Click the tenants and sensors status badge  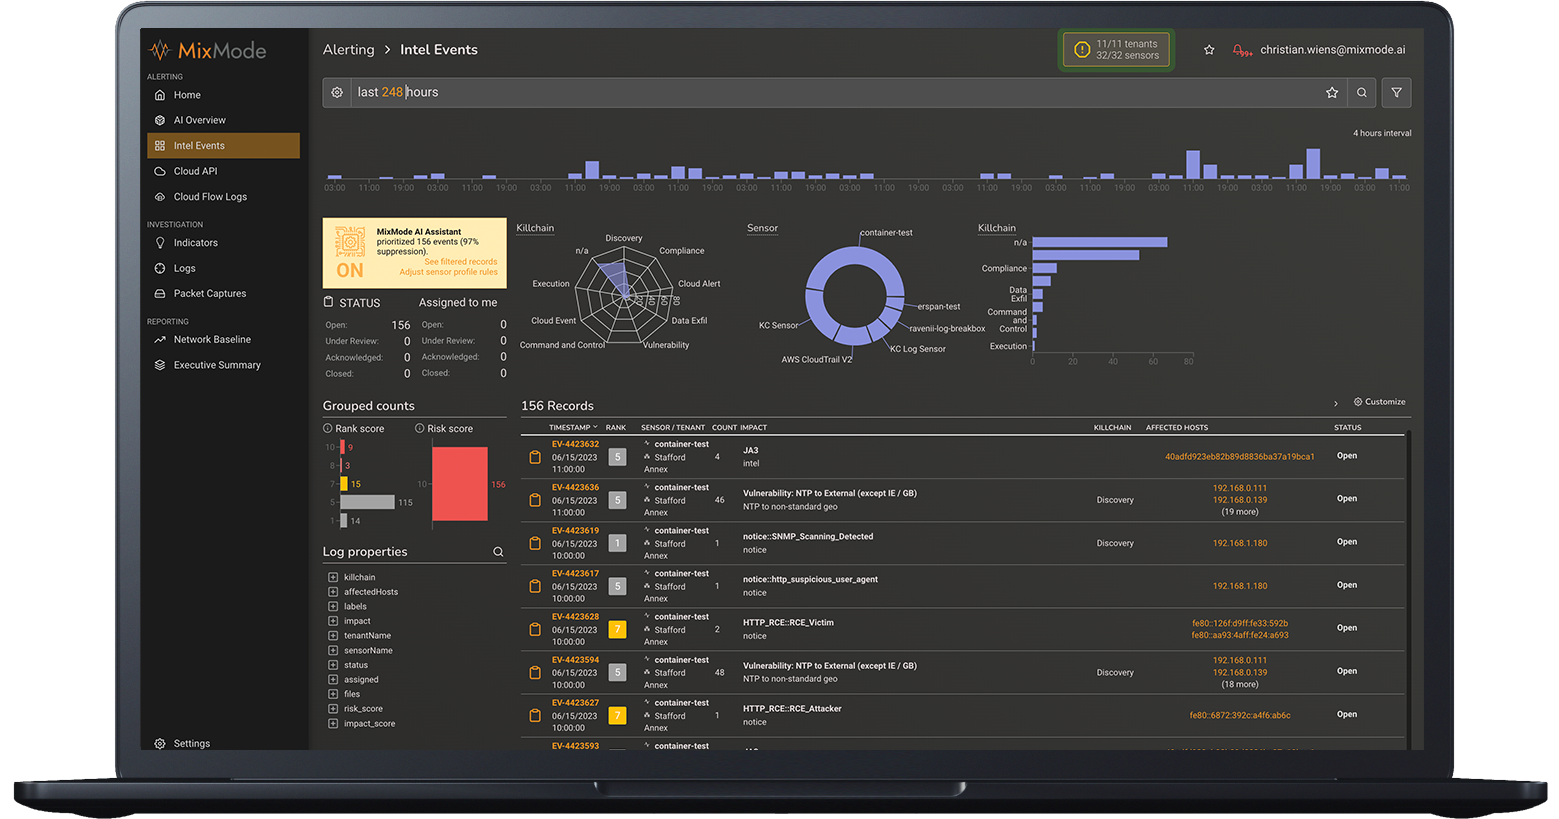[x=1116, y=50]
